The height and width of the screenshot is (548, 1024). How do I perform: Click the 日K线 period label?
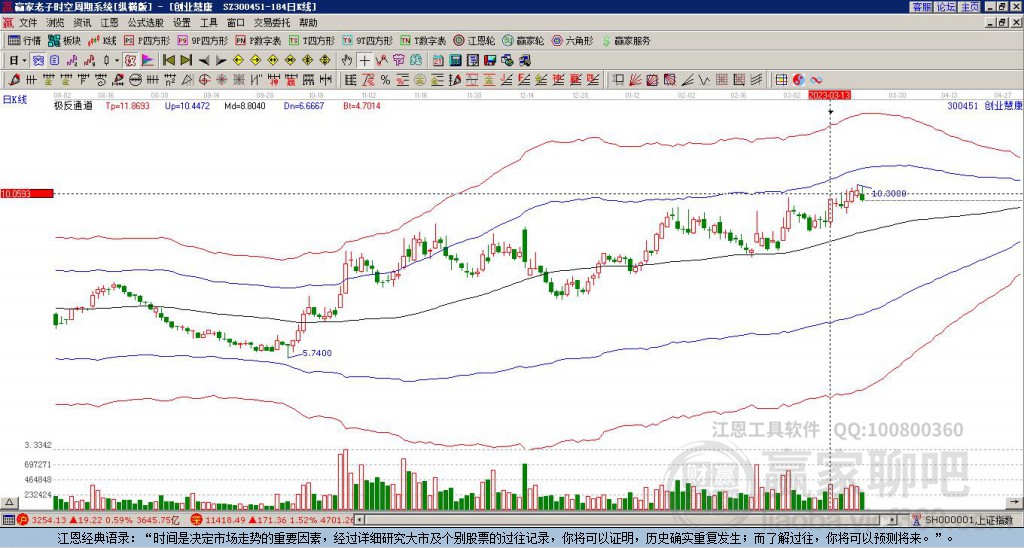[x=15, y=99]
